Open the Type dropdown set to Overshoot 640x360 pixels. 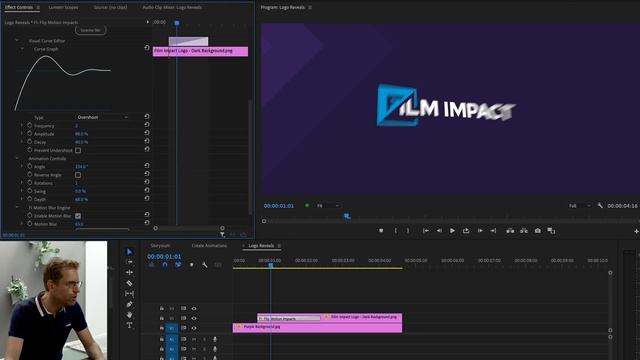[102, 117]
